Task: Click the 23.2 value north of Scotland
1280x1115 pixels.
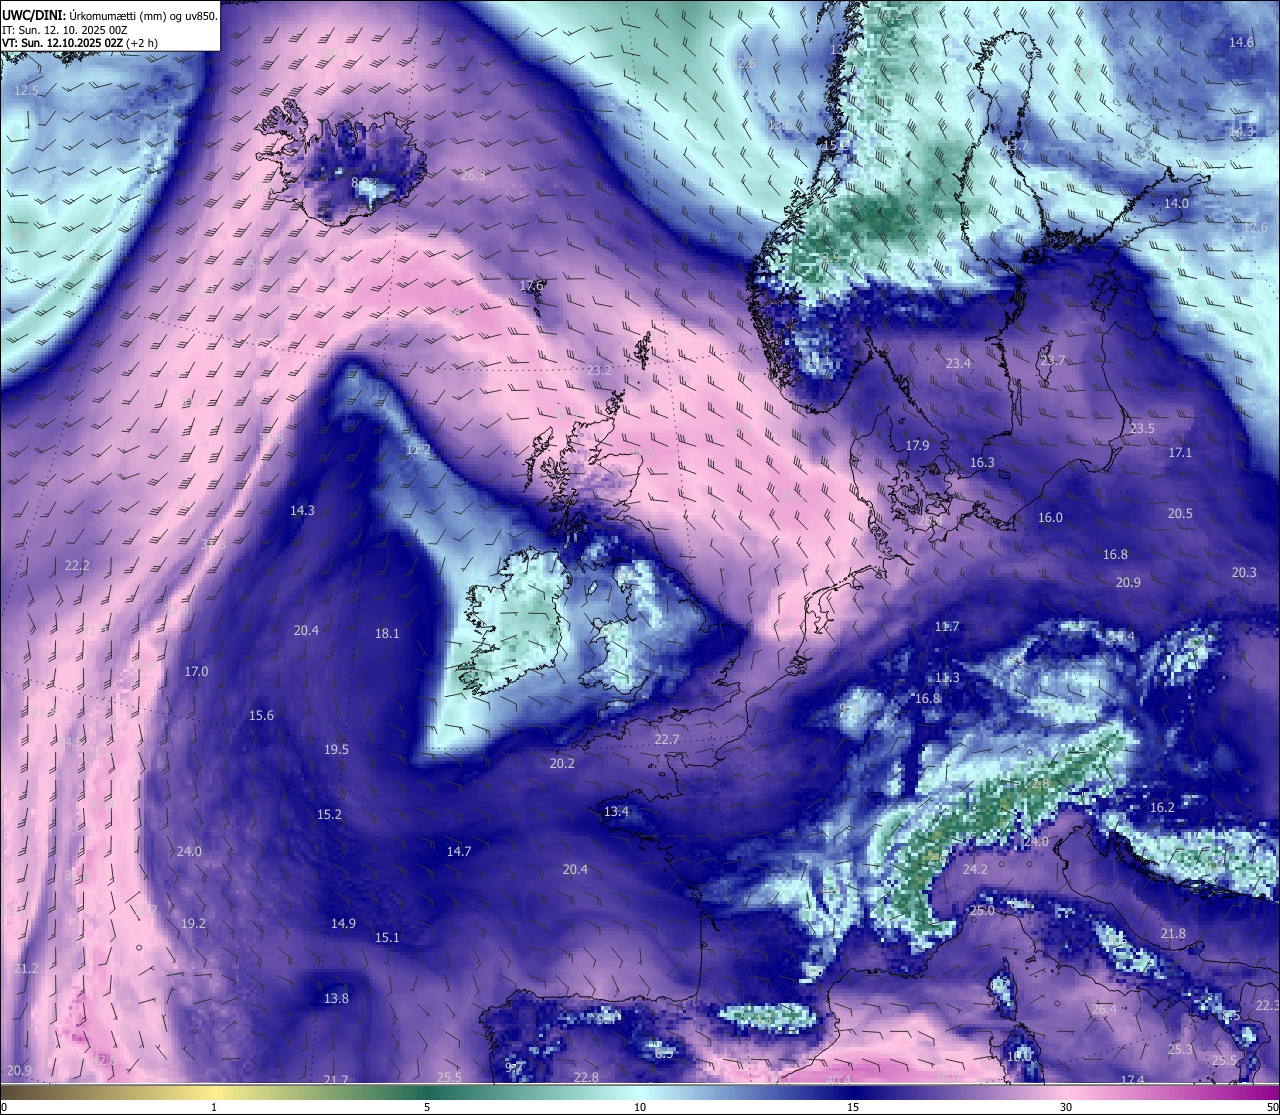Action: click(x=599, y=370)
